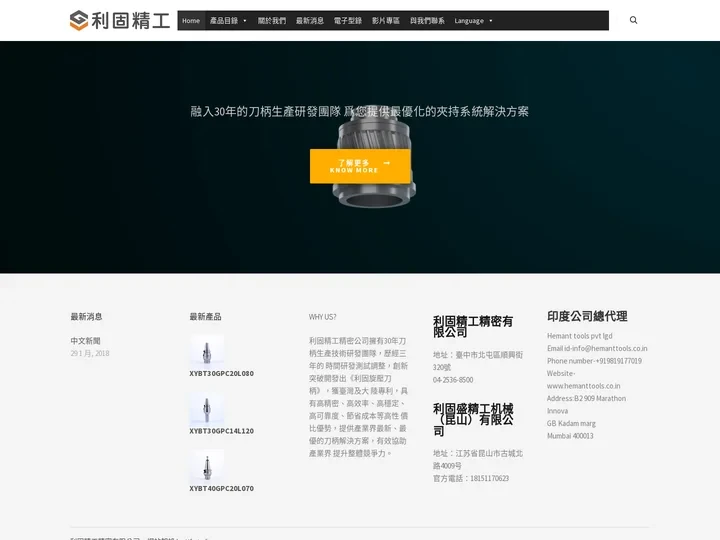The width and height of the screenshot is (720, 540).
Task: Click the WHY US? heading
Action: pos(322,317)
